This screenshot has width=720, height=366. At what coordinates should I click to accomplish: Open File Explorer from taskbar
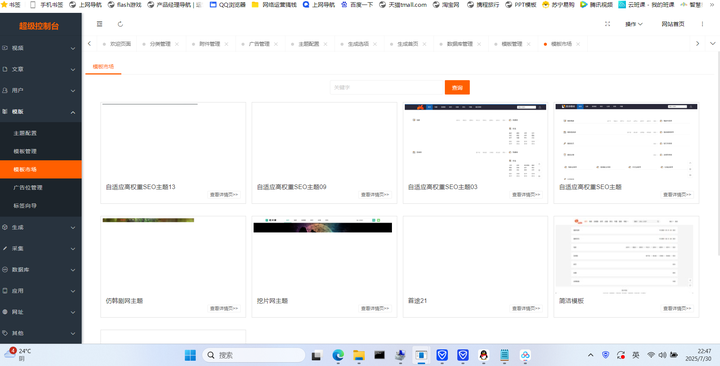[359, 355]
